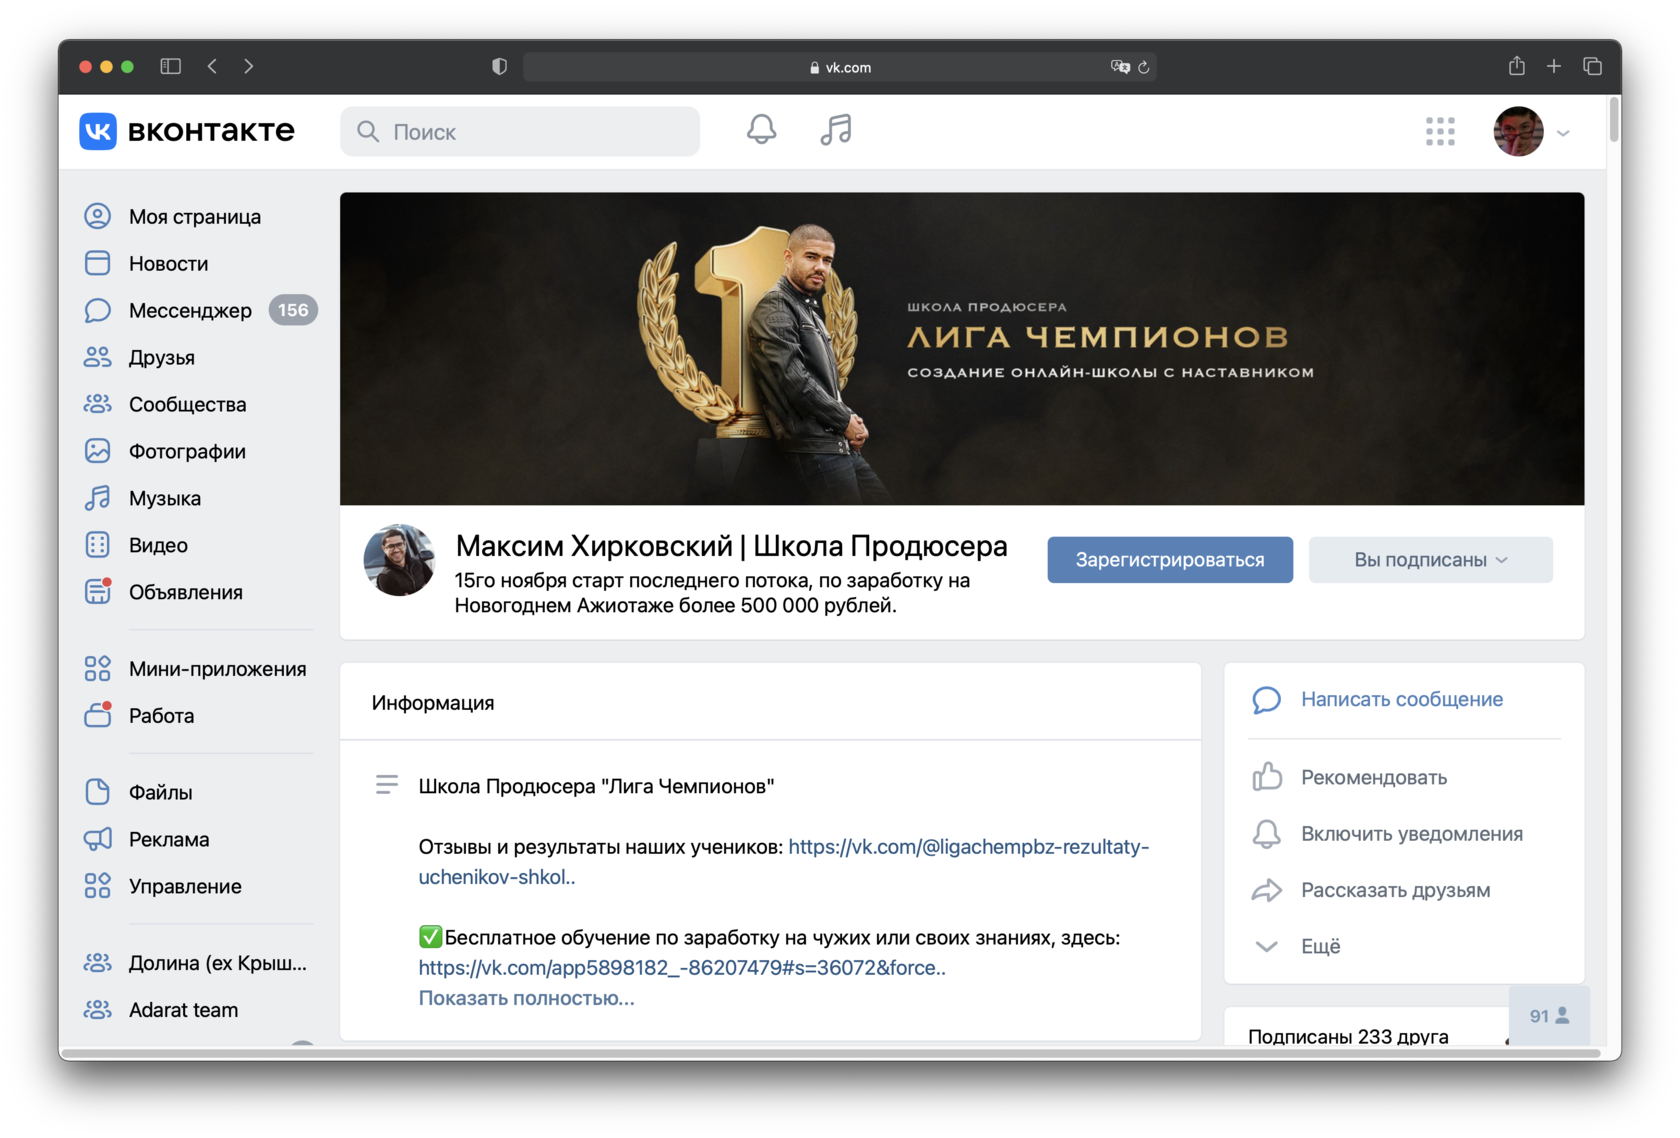
Task: Click the page translate icon in address bar
Action: coord(1120,67)
